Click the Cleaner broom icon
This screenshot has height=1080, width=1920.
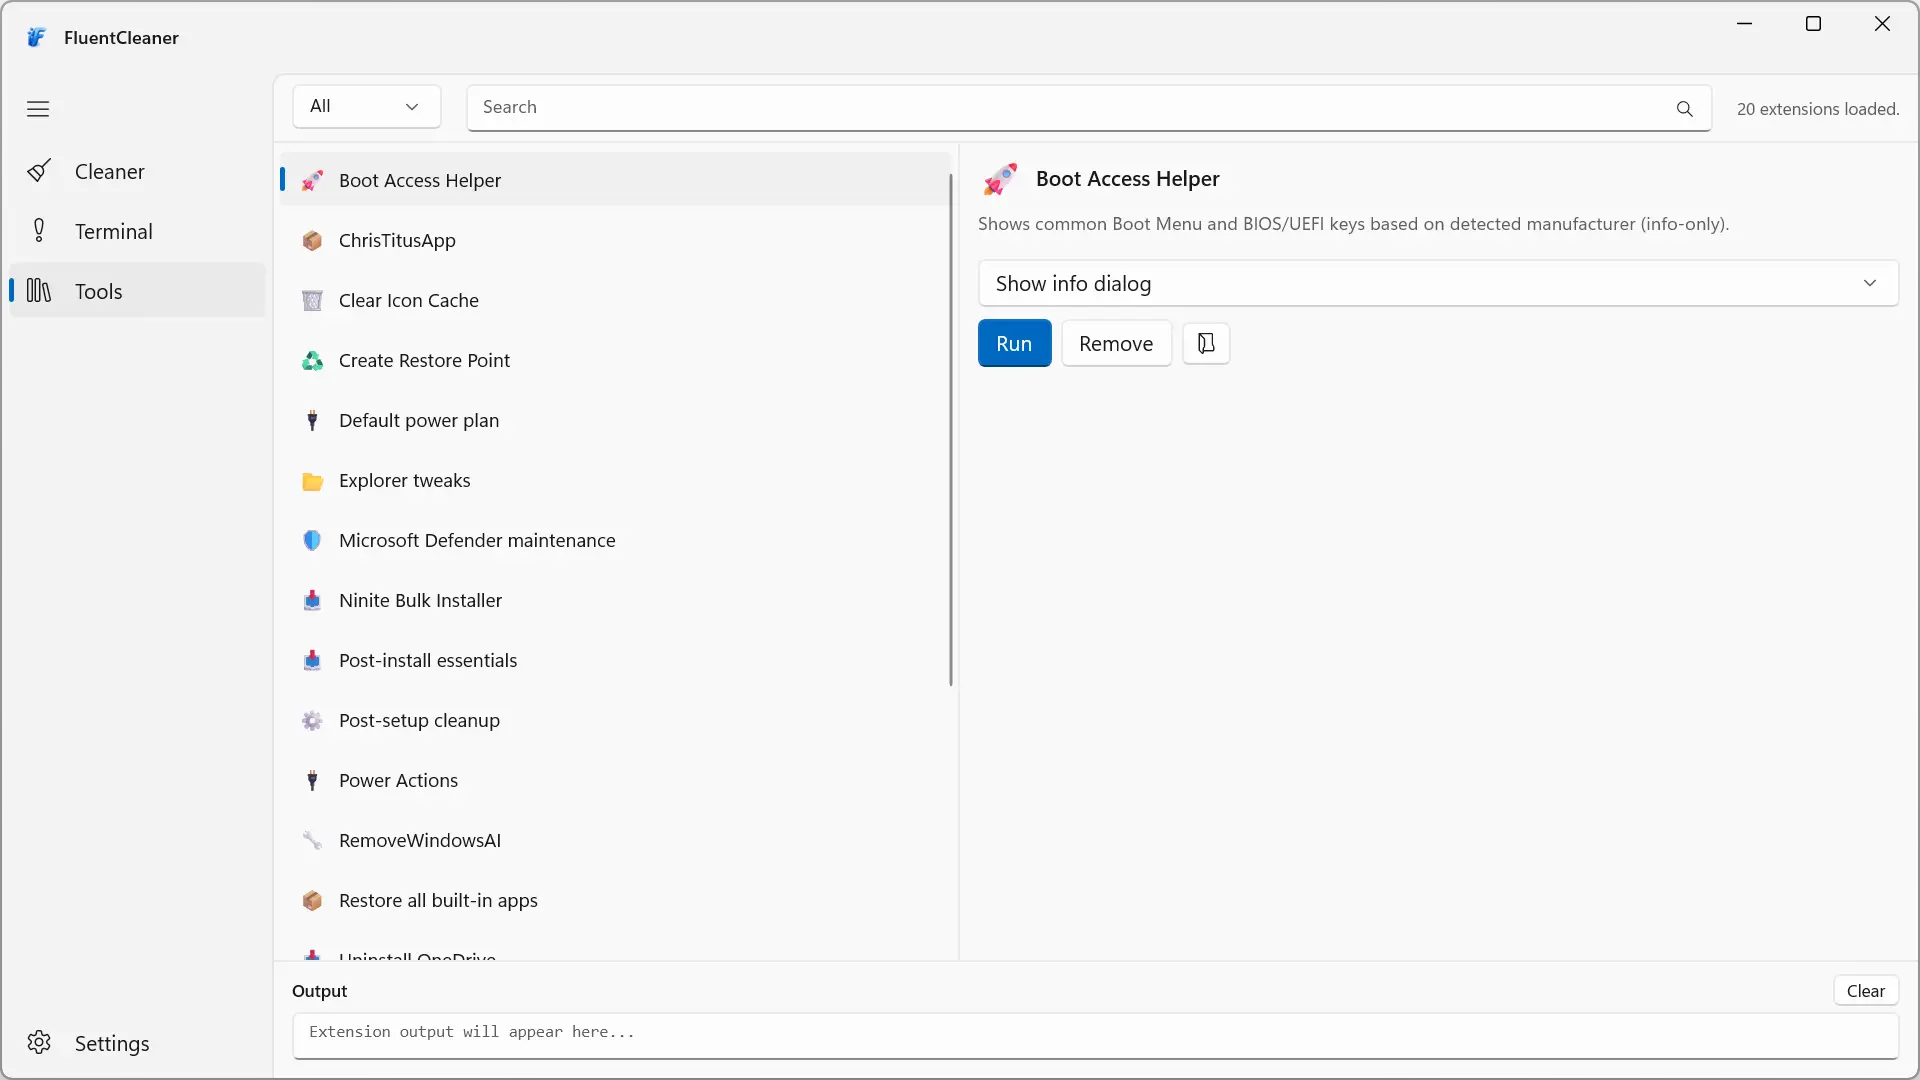tap(39, 171)
